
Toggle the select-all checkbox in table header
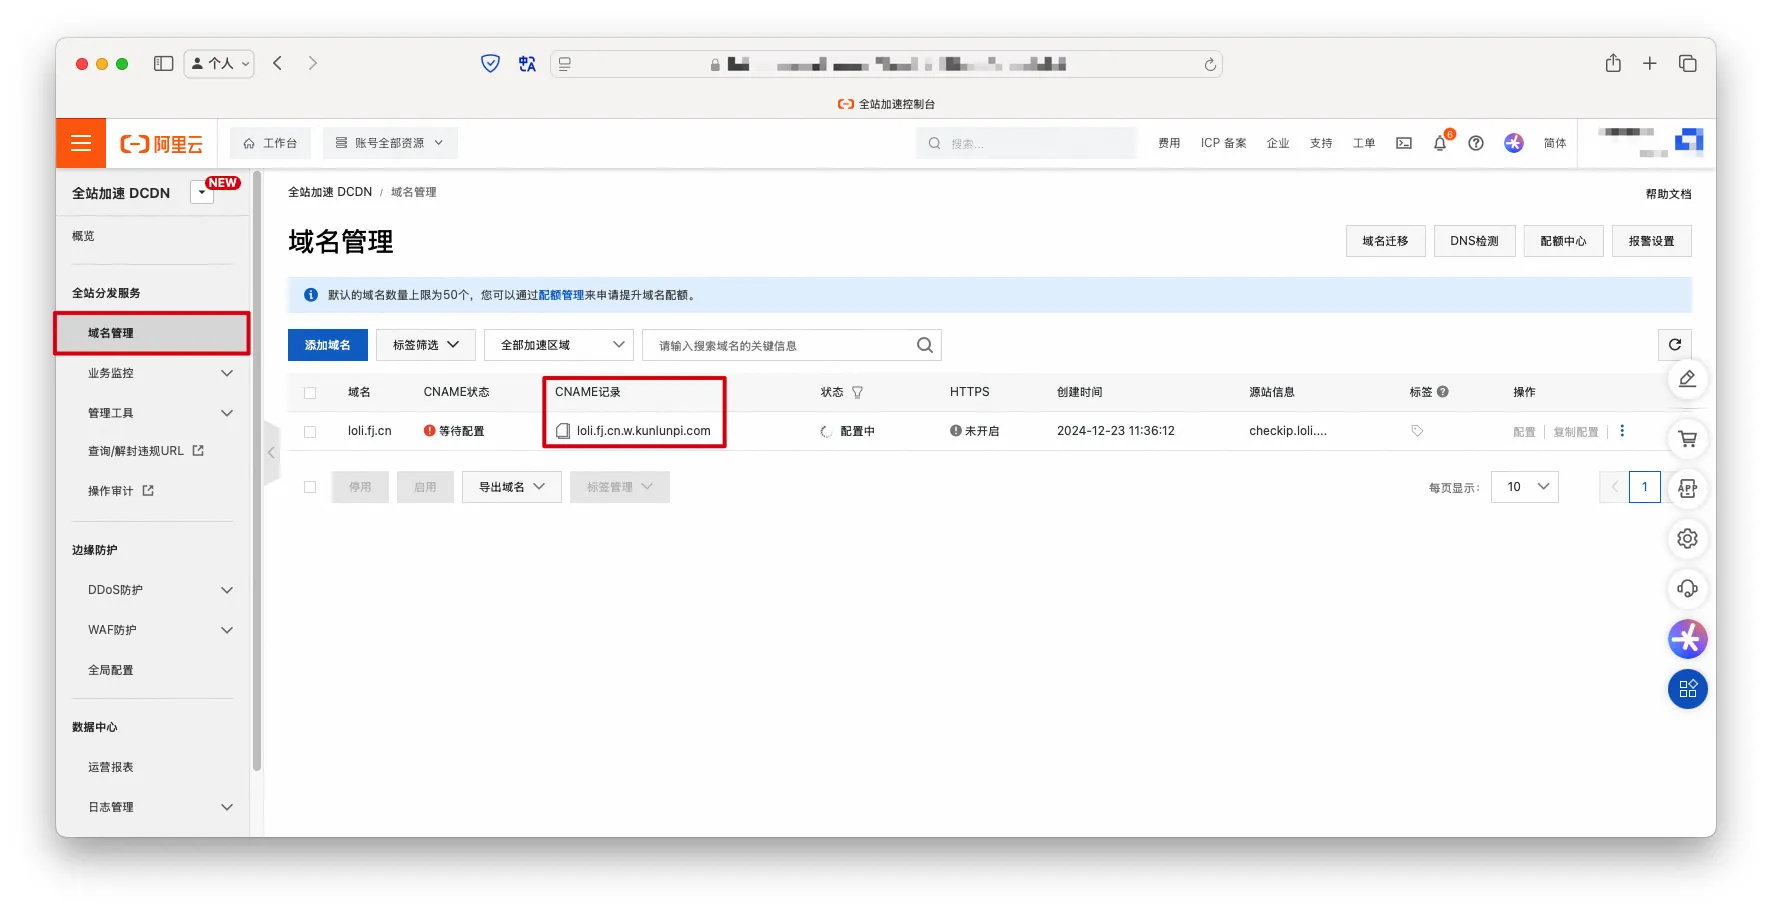tap(310, 393)
